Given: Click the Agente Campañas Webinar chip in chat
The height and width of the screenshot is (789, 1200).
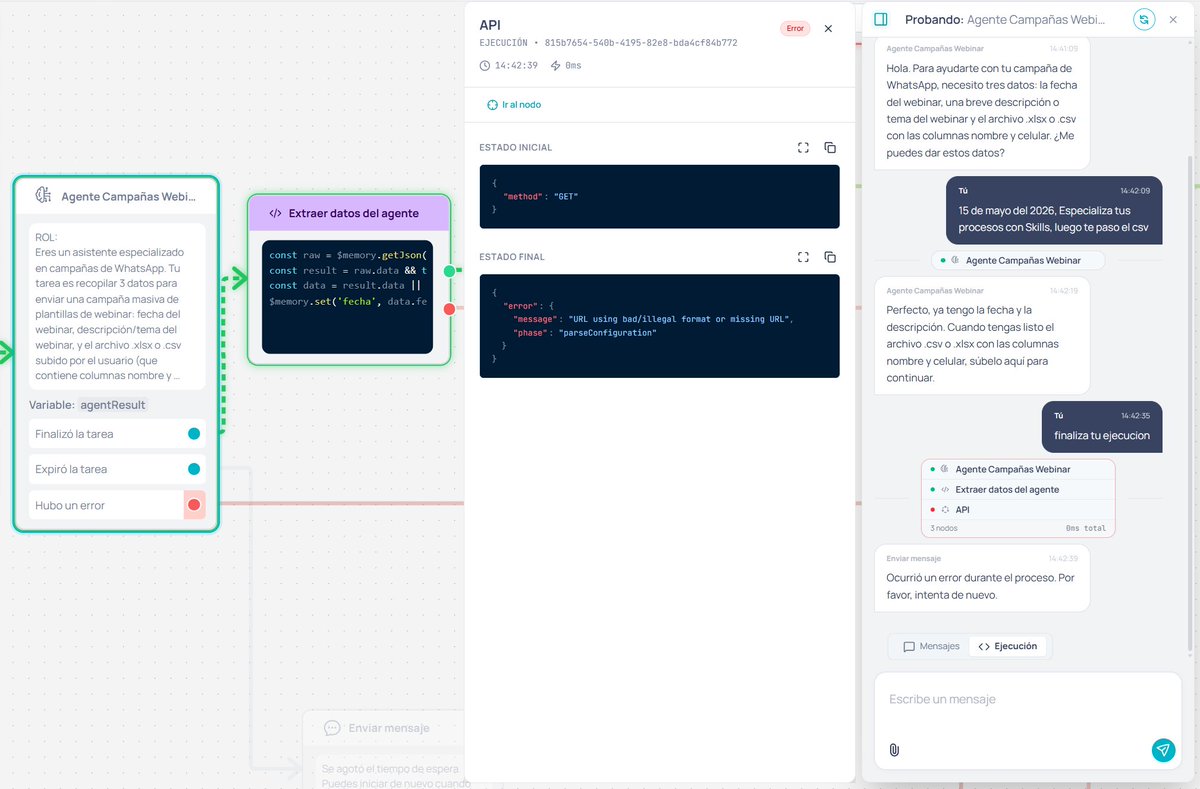Looking at the screenshot, I should pos(1018,260).
